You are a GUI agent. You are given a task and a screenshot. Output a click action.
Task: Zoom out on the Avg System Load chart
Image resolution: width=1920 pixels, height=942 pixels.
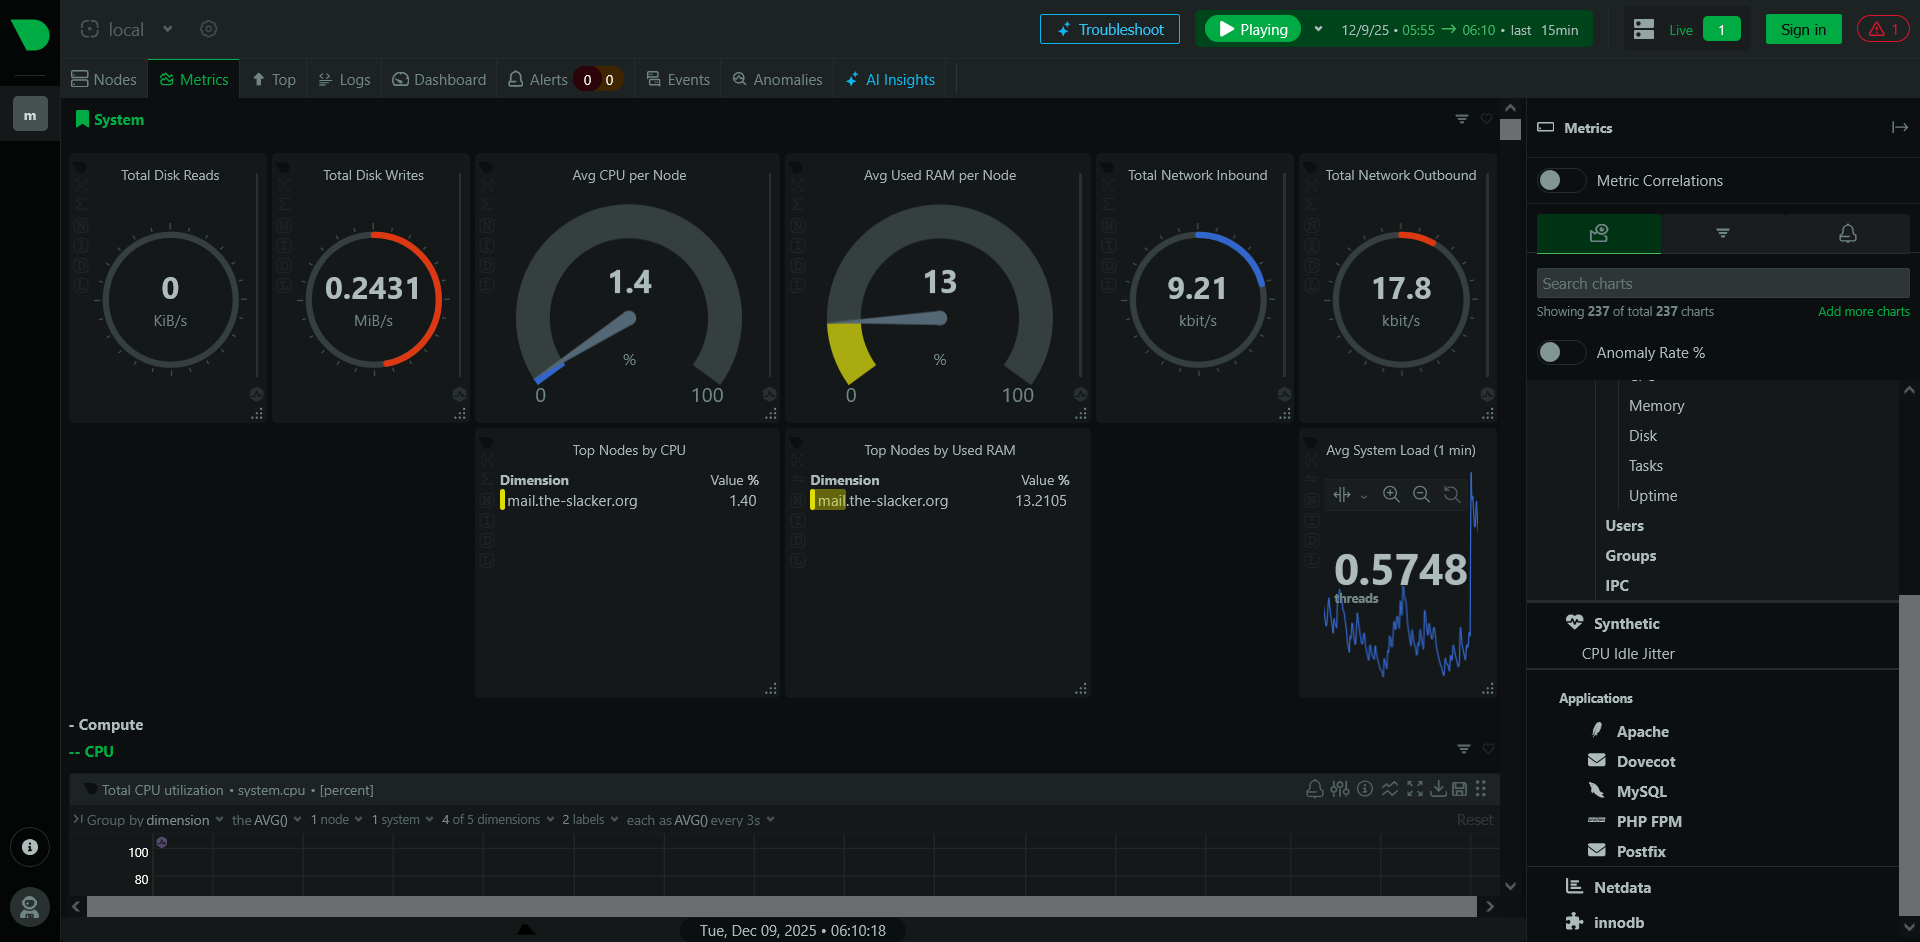[x=1421, y=494]
